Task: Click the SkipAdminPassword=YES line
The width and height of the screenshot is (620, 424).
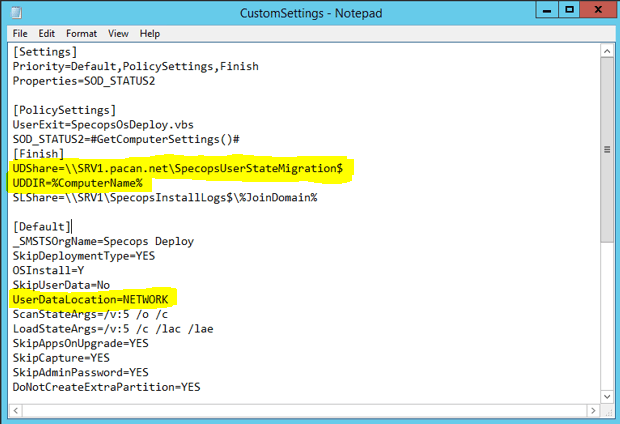Action: pyautogui.click(x=81, y=373)
